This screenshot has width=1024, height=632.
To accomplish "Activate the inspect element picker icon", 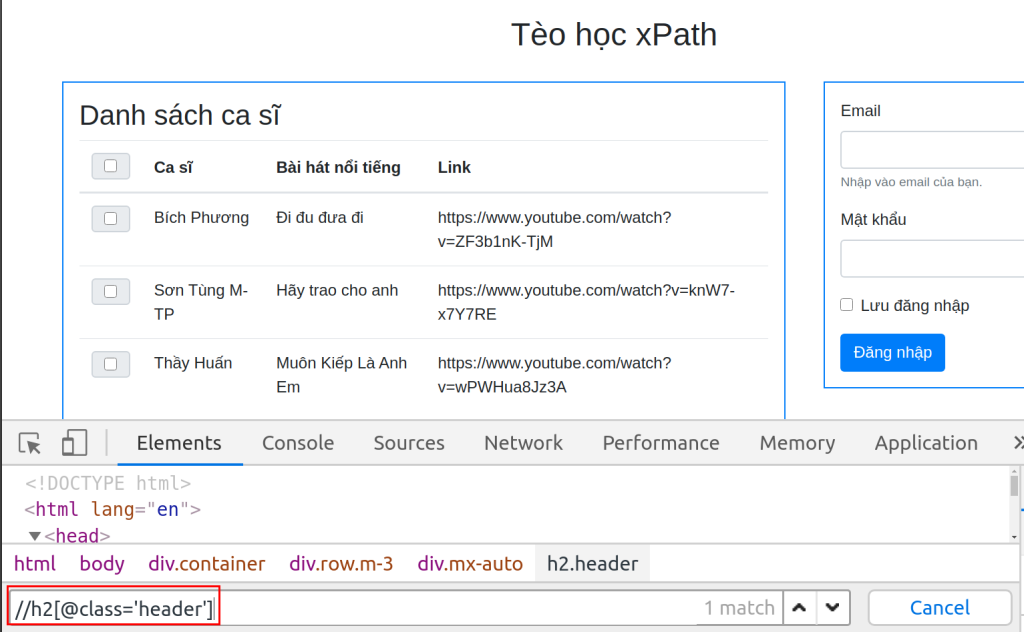I will [x=30, y=443].
